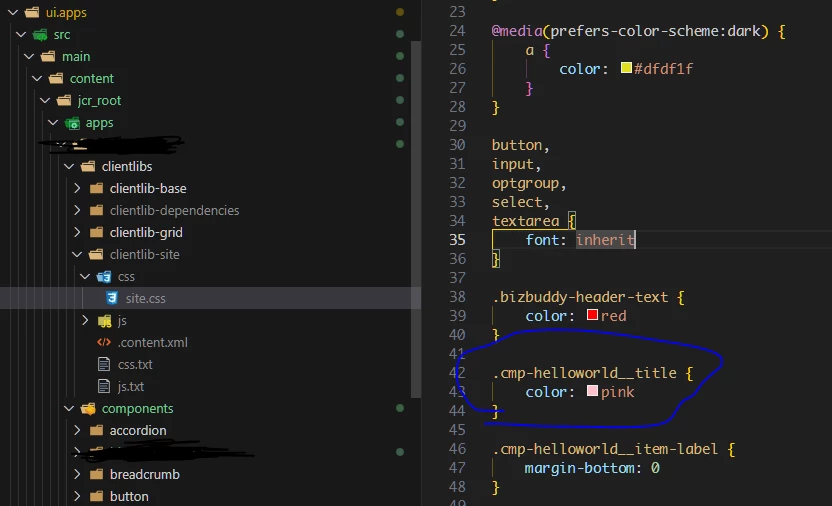This screenshot has width=832, height=506.
Task: Click the text file icon of css.txt
Action: tap(104, 364)
